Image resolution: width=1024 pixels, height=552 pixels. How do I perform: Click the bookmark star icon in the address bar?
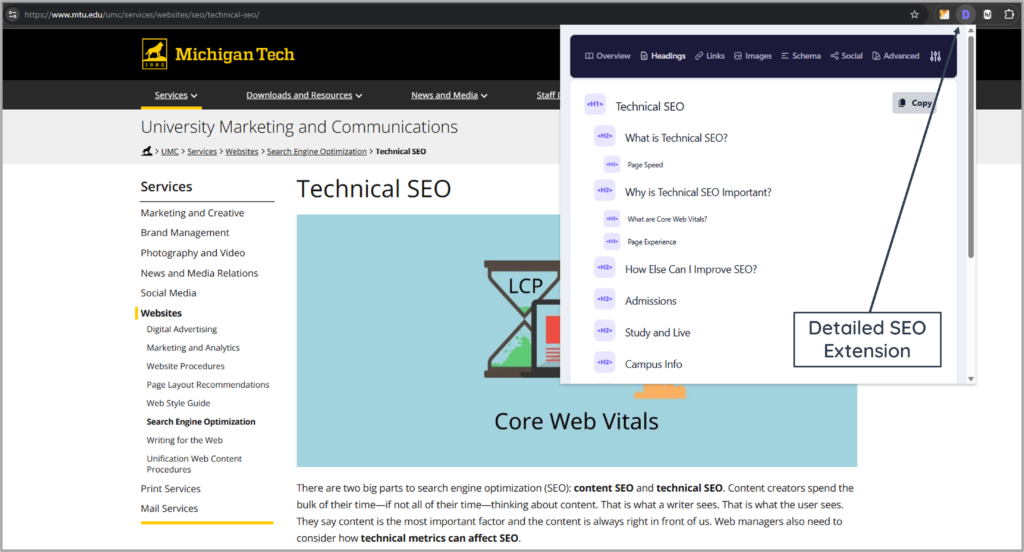(x=914, y=14)
